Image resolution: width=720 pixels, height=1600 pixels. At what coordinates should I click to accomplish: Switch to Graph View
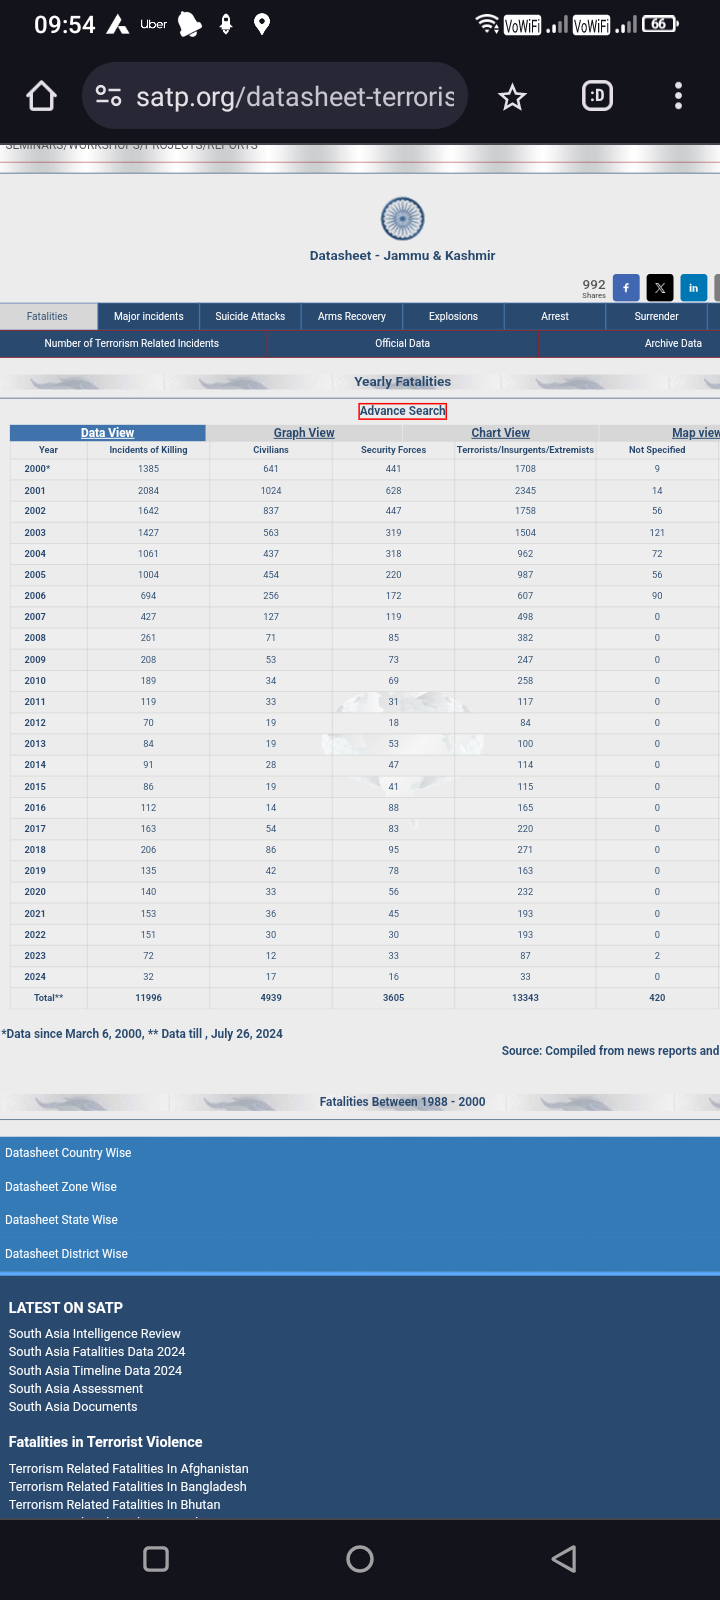[304, 433]
